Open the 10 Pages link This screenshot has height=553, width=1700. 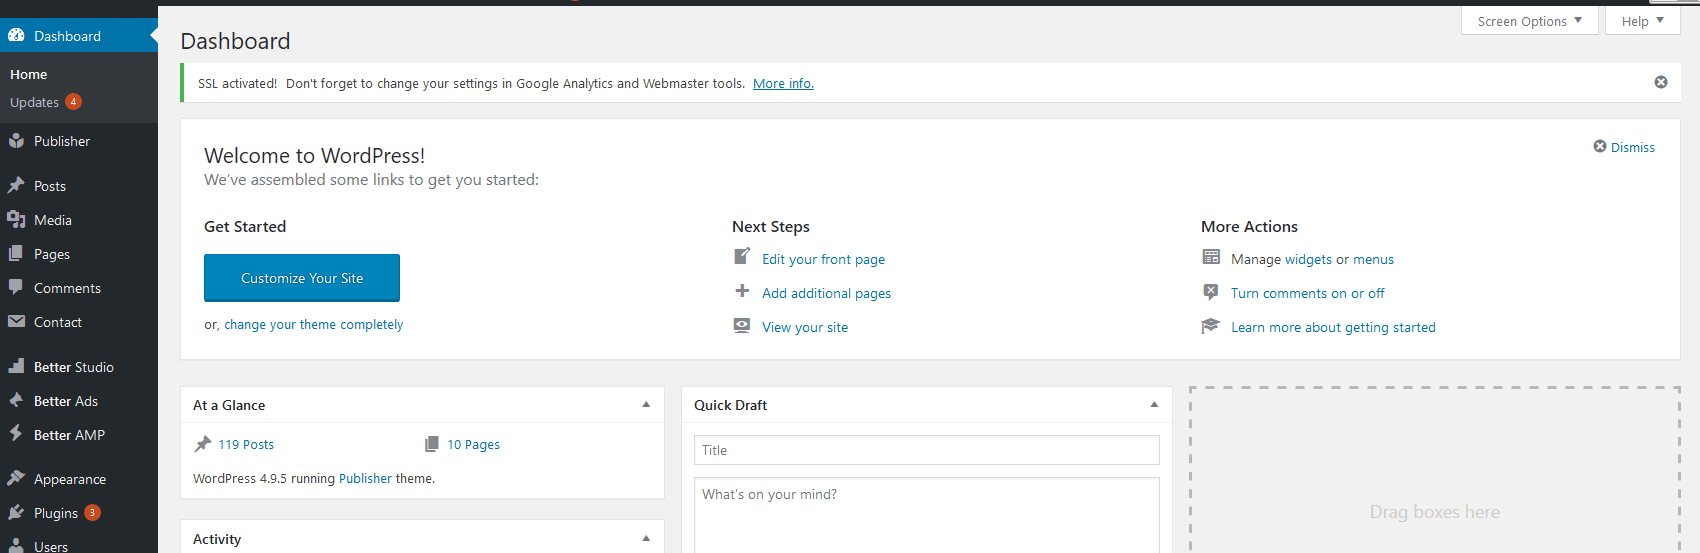click(x=473, y=444)
